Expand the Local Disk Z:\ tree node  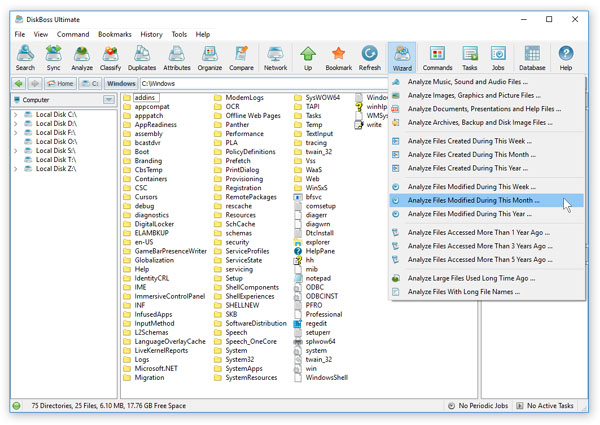[16, 169]
